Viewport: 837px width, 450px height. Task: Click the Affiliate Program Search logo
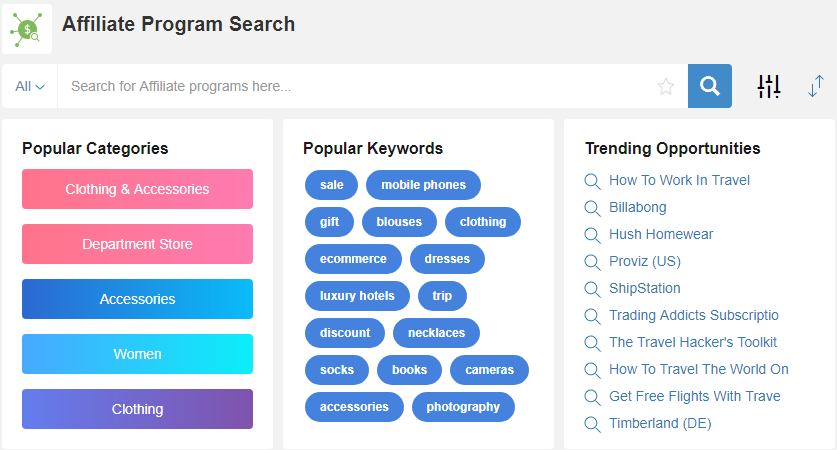click(x=27, y=29)
